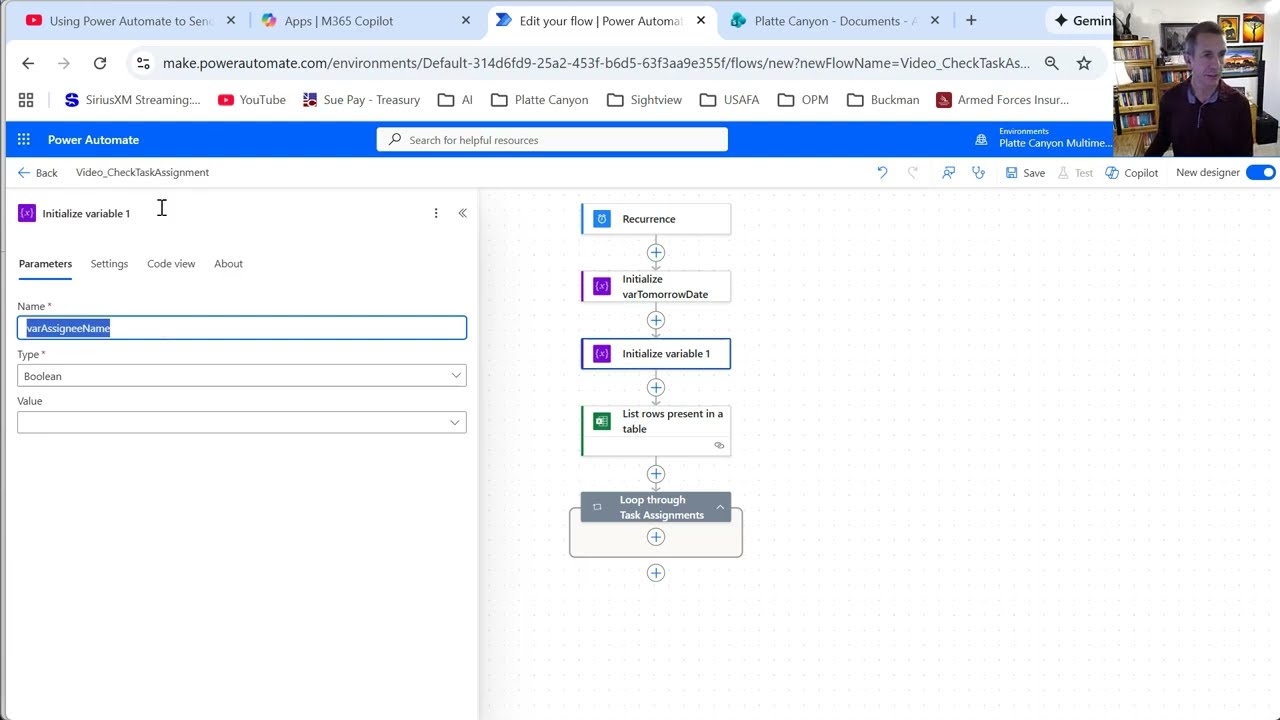Select List rows present in a table action
The width and height of the screenshot is (1280, 720).
coord(656,430)
